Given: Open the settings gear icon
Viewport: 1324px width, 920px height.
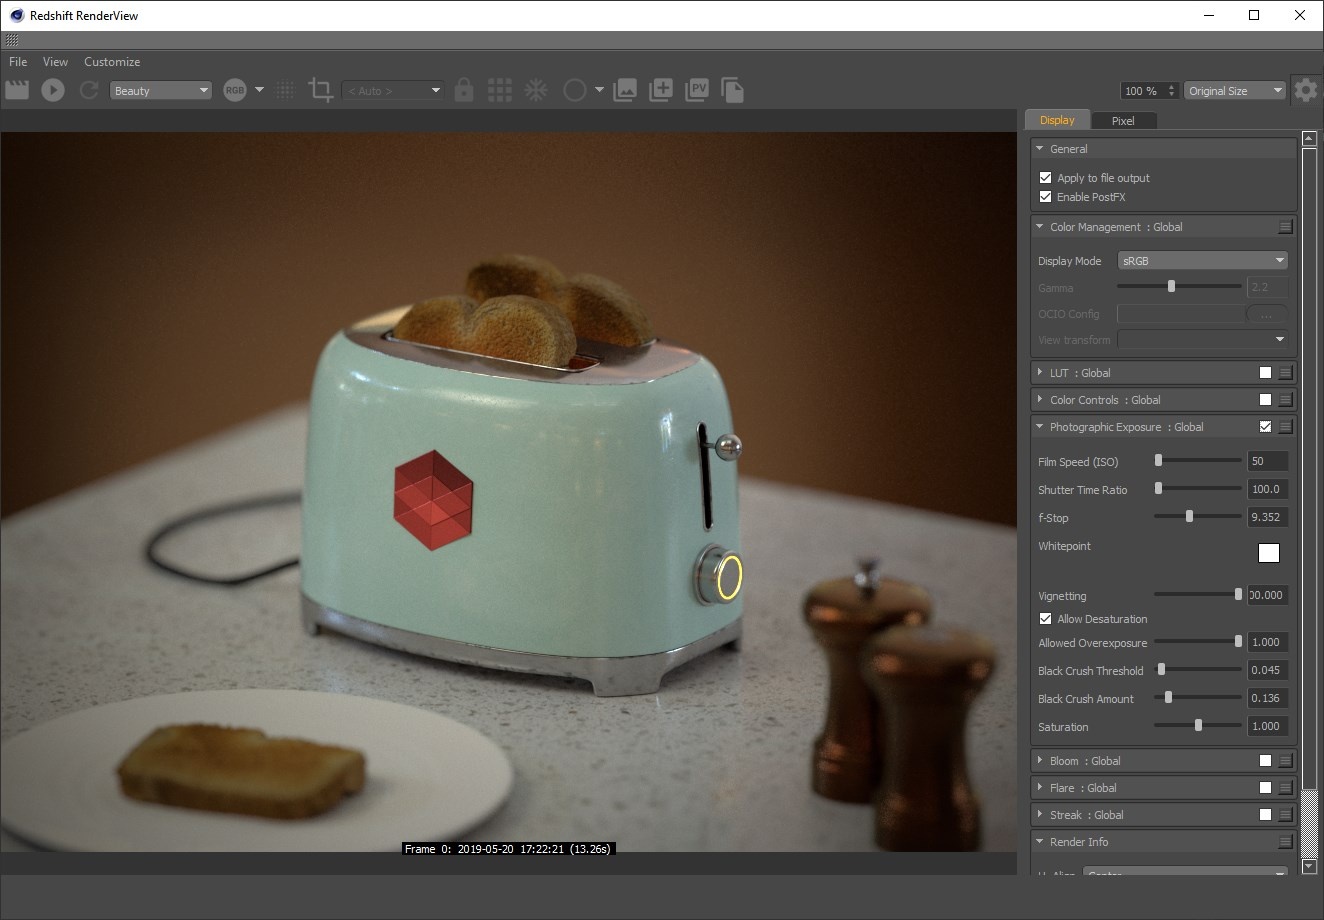Looking at the screenshot, I should [x=1305, y=90].
